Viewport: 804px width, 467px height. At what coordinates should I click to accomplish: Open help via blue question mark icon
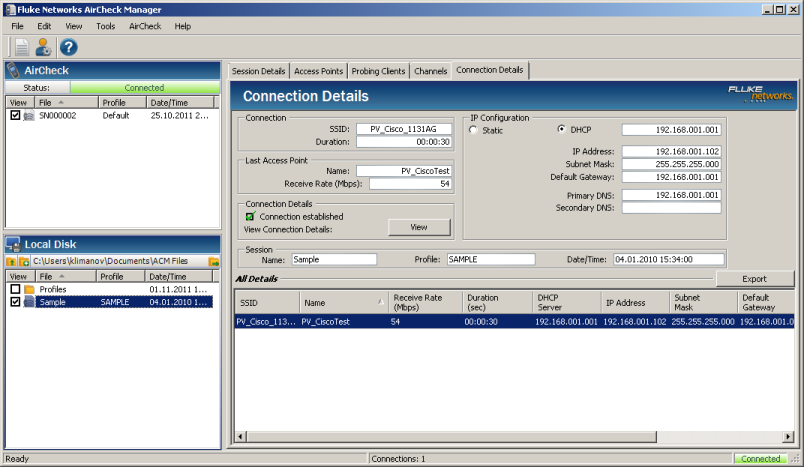(x=68, y=48)
